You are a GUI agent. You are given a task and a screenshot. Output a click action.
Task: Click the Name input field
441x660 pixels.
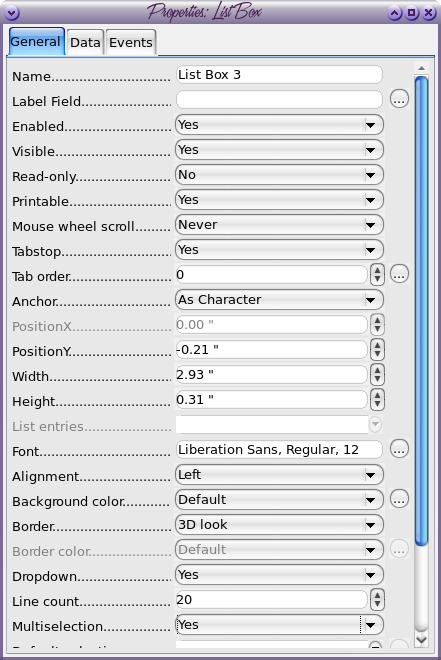point(279,75)
